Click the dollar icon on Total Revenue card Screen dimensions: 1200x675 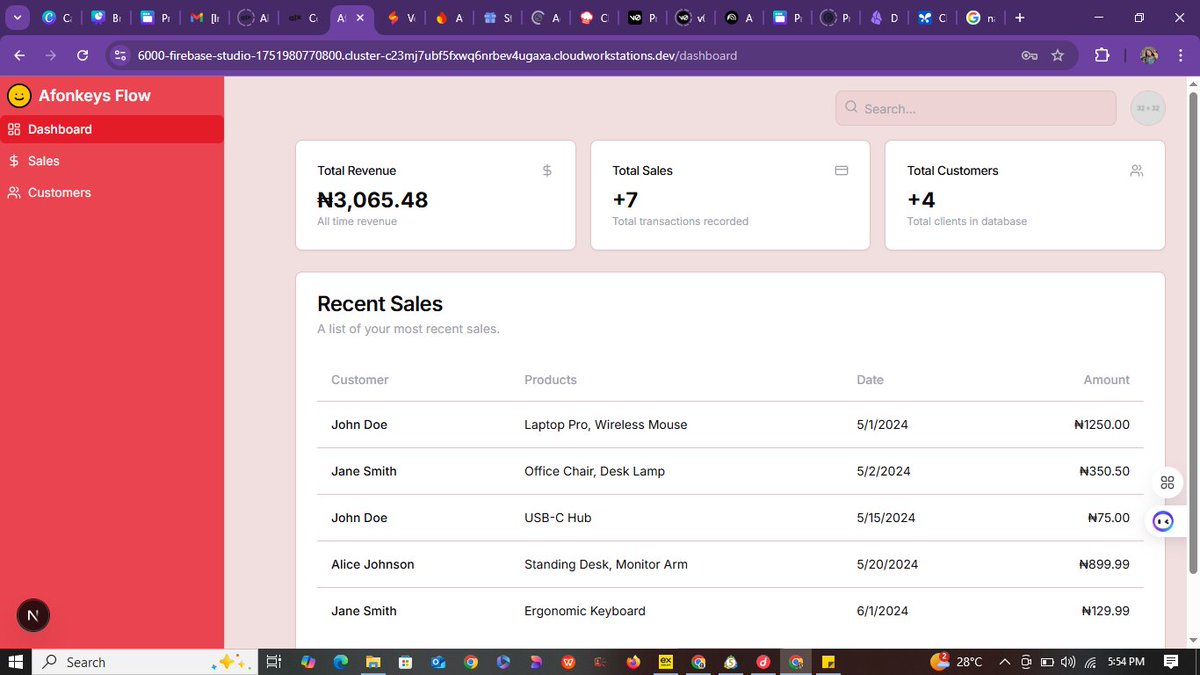pos(546,170)
